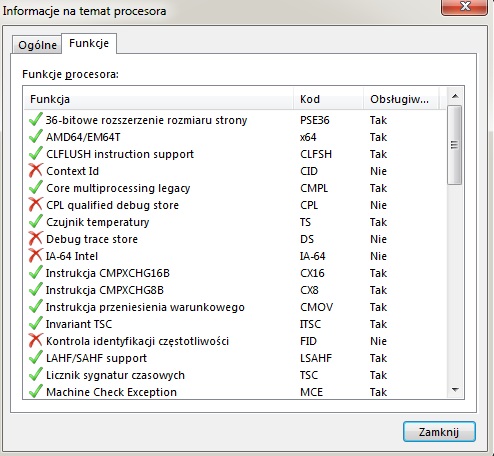Select the Funkcje tab

pos(89,43)
